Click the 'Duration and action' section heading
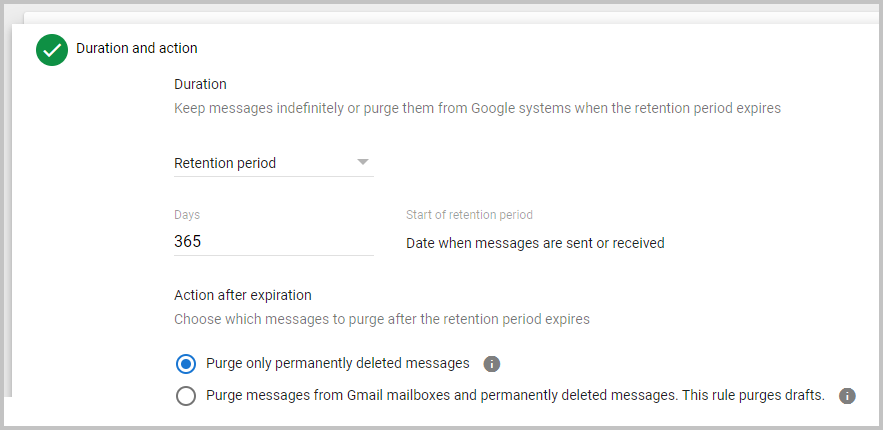This screenshot has width=883, height=430. pyautogui.click(x=137, y=48)
